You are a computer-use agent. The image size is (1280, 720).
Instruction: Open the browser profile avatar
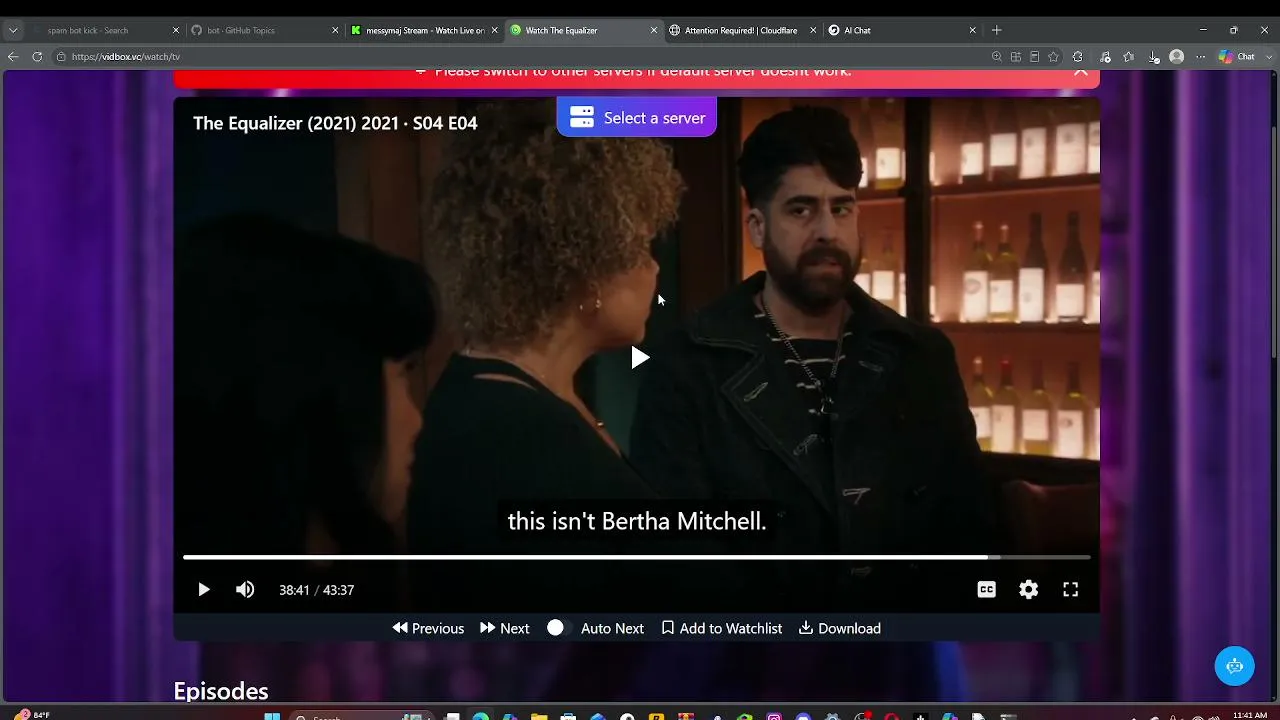coord(1177,57)
